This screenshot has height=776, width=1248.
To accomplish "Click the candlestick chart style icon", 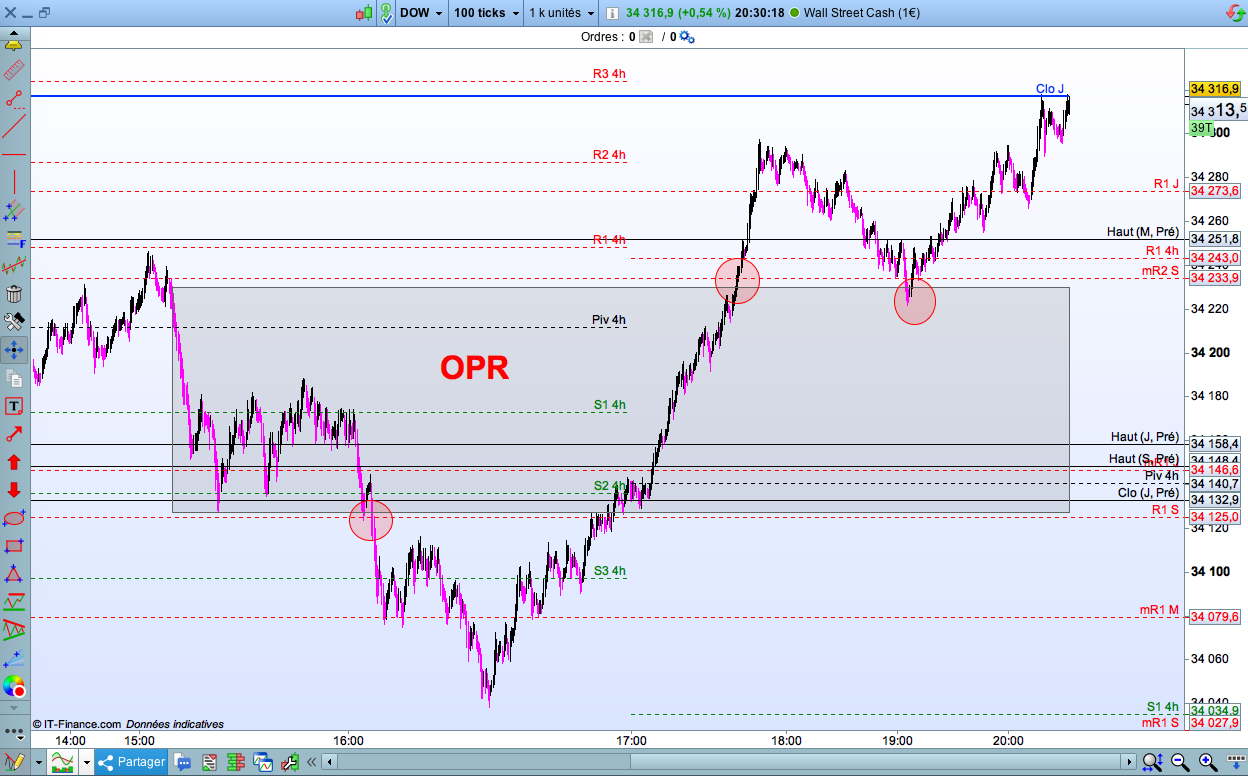I will point(363,13).
